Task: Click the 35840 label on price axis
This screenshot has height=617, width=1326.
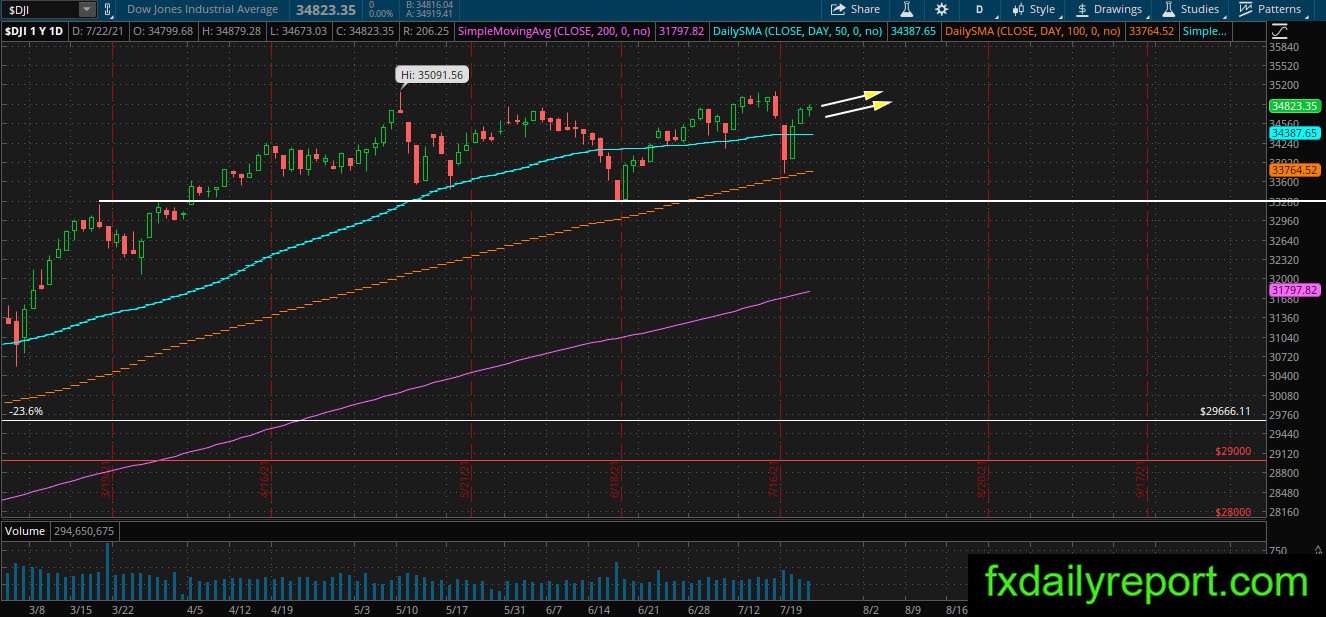Action: 1286,47
